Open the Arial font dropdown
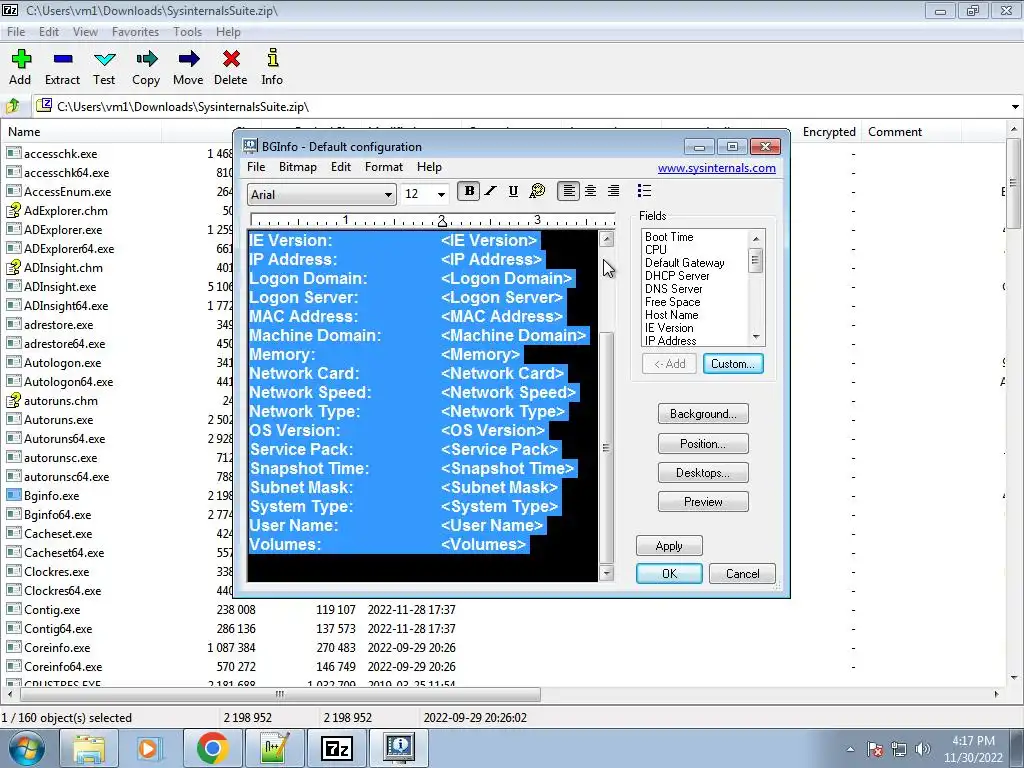 click(388, 195)
